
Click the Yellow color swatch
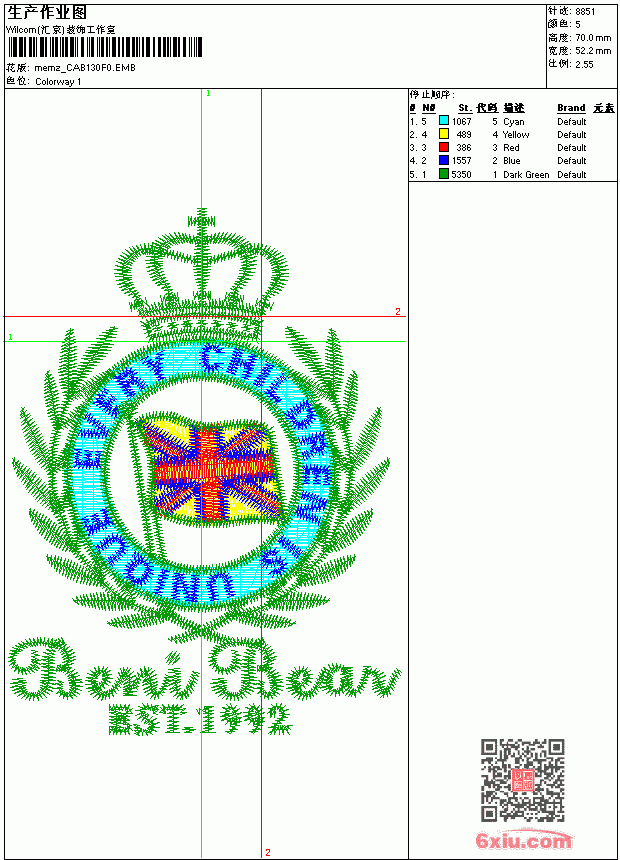coord(444,134)
